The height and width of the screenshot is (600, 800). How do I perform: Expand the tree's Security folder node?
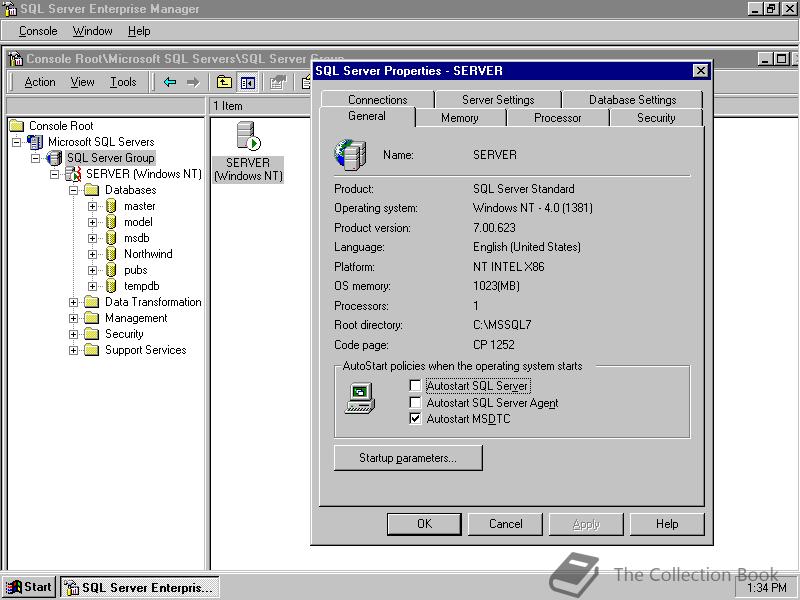click(x=73, y=335)
